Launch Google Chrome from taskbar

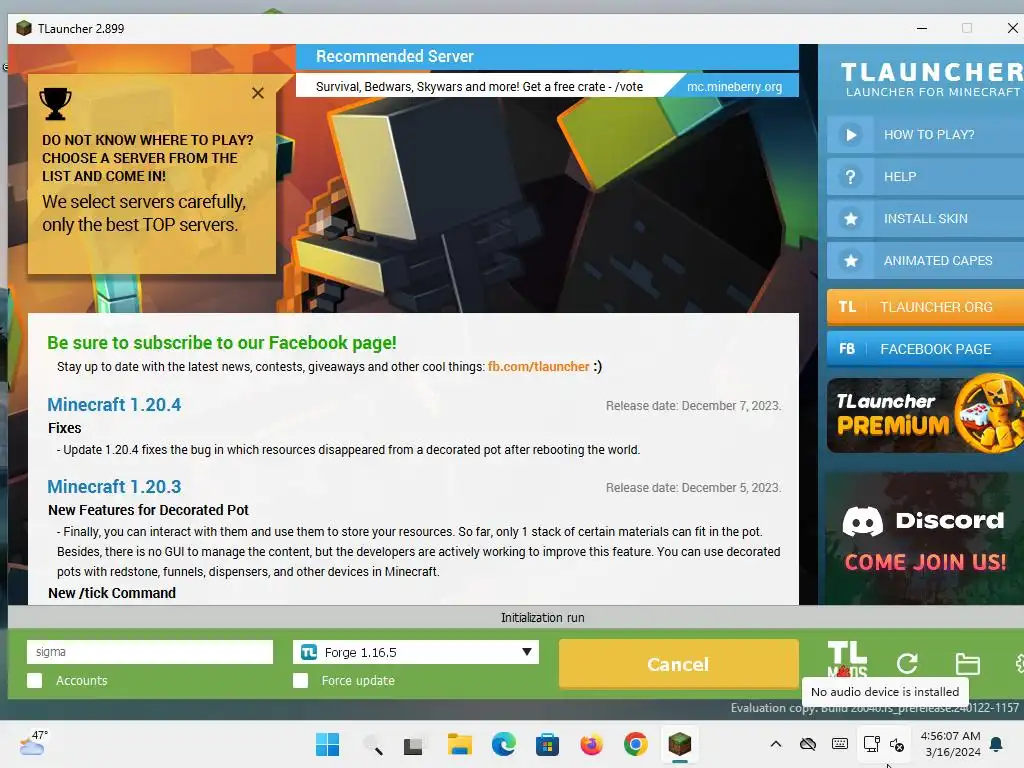(635, 744)
